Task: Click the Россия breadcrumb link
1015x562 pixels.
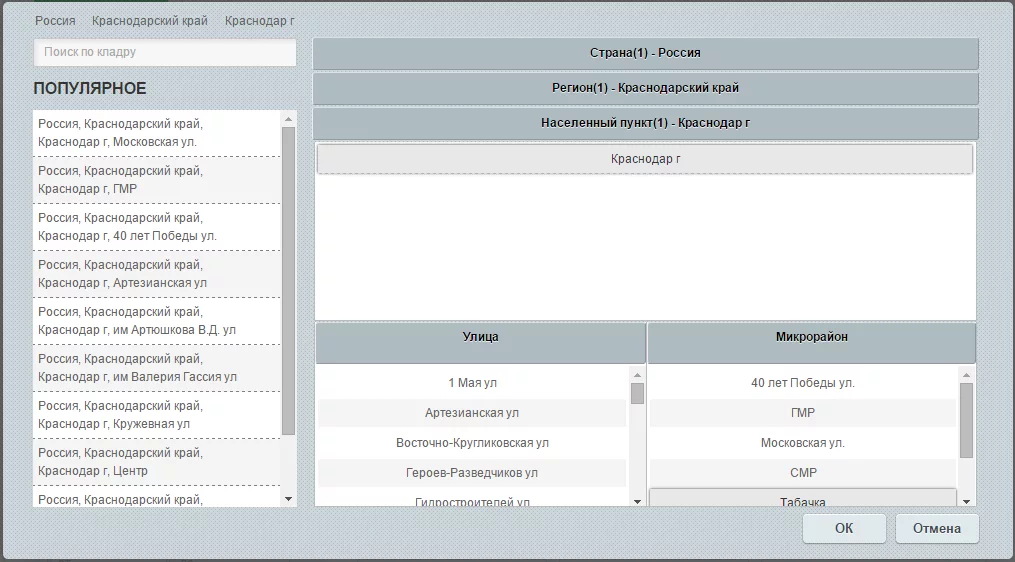Action: click(x=55, y=21)
